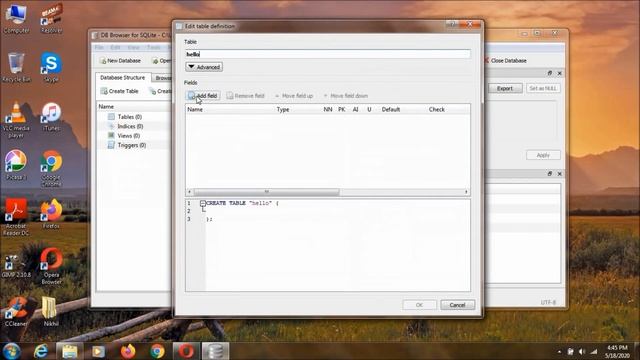Click New Database in DB Browser toolbar

(120, 60)
